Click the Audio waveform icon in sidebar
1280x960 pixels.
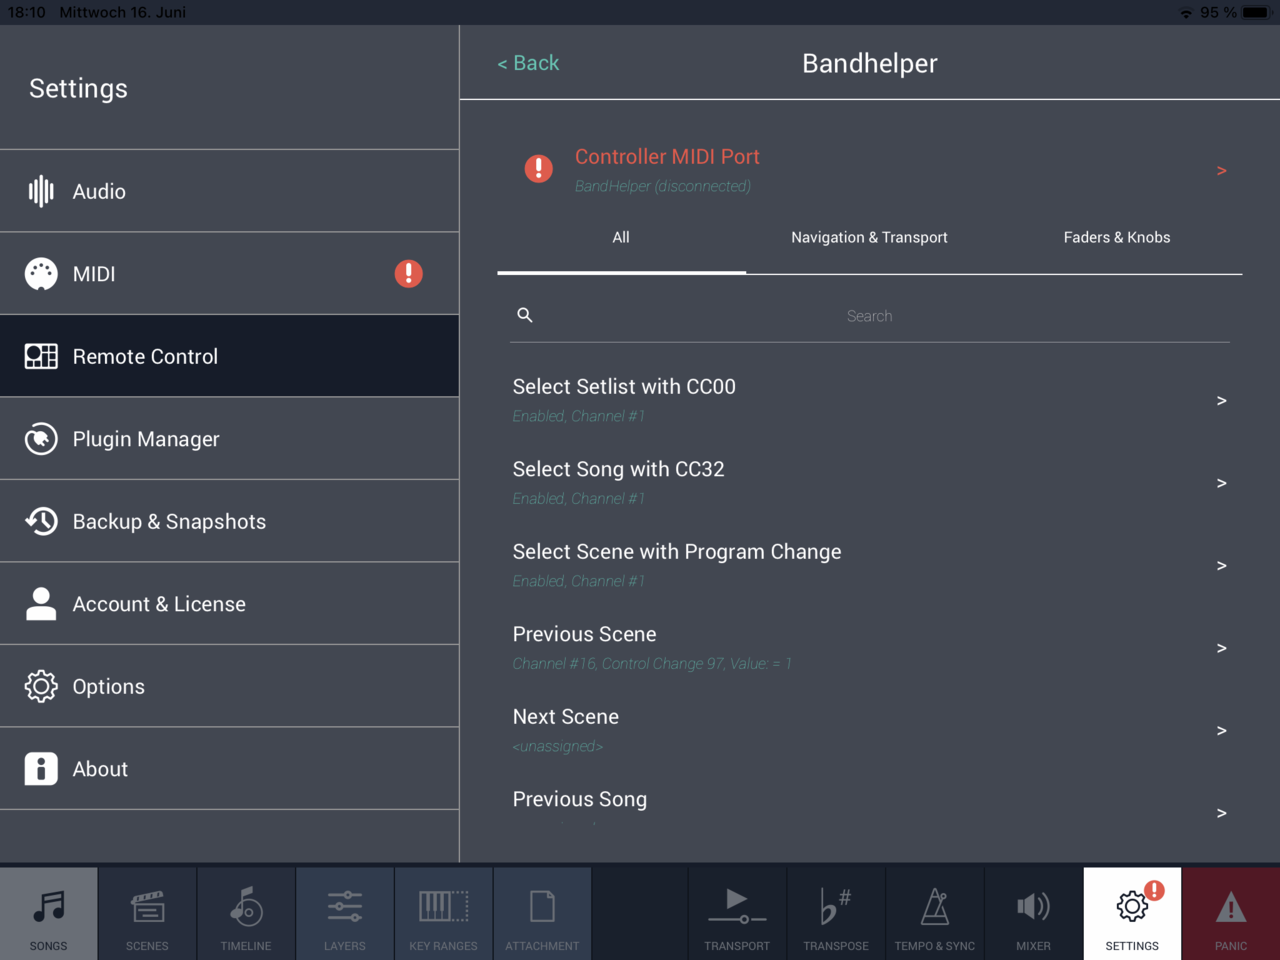point(41,191)
